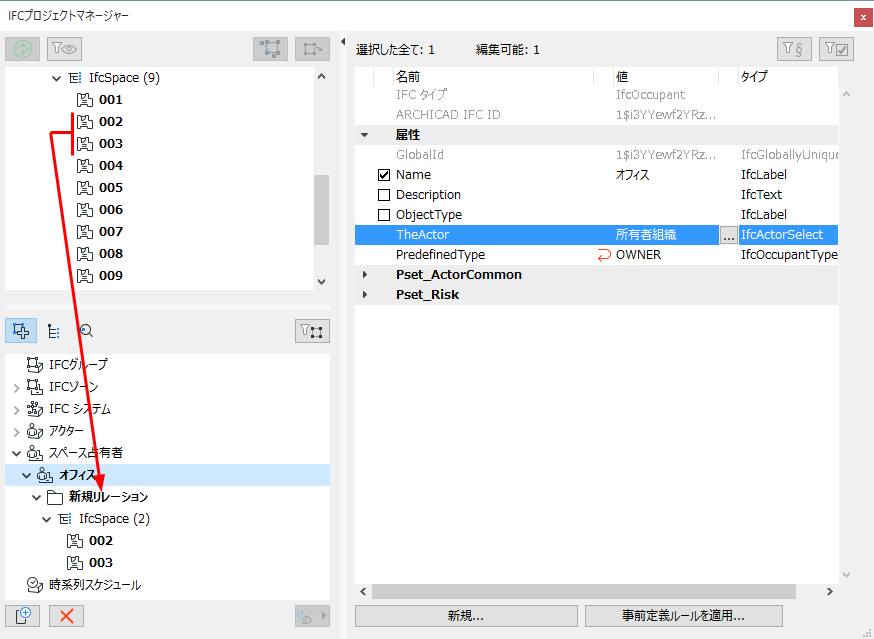This screenshot has height=639, width=874.
Task: Click the new assignment icon at bottom left
Action: click(x=22, y=616)
